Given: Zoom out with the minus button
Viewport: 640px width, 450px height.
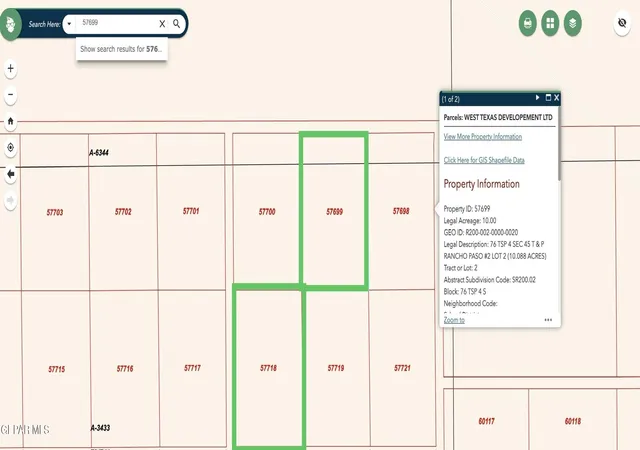Looking at the screenshot, I should [11, 95].
